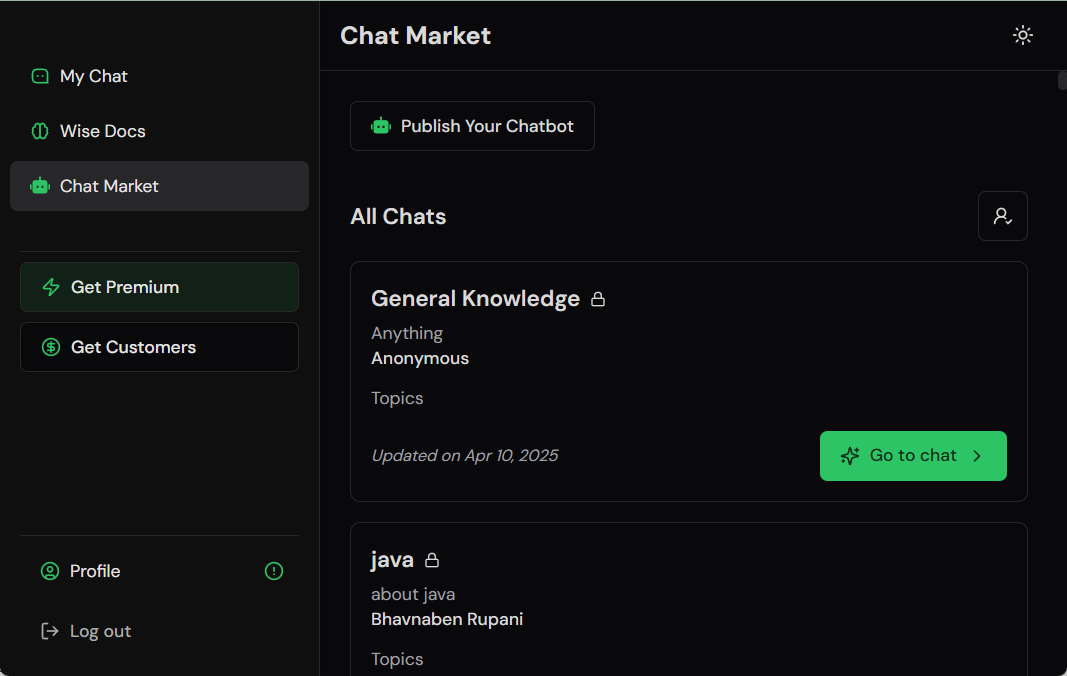Click the General Knowledge card title
Screen dimensions: 1067x676
coord(475,299)
